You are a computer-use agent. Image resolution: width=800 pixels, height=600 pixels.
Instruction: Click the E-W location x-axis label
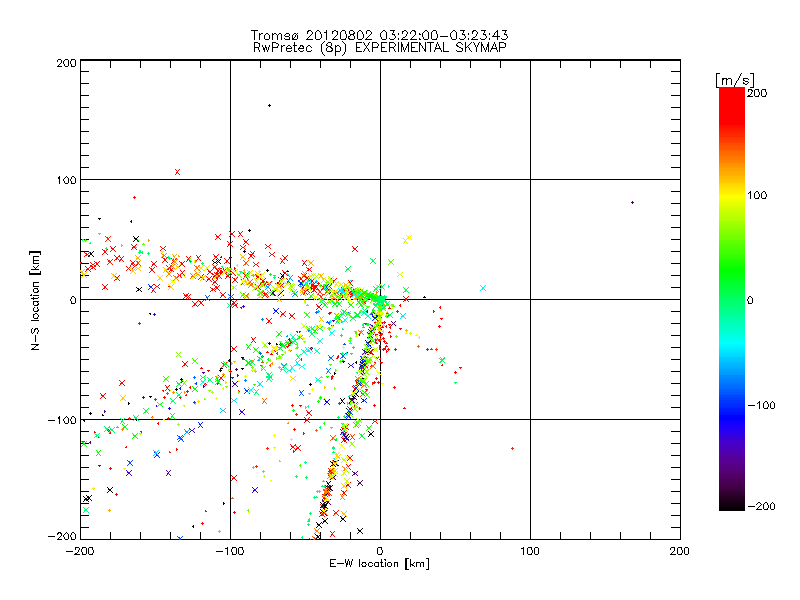tap(379, 564)
